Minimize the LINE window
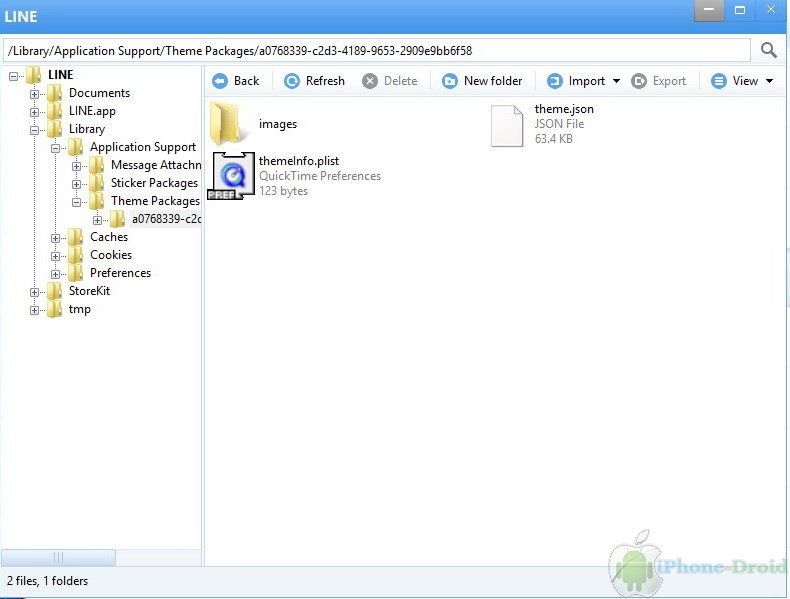The height and width of the screenshot is (599, 790). tap(709, 10)
